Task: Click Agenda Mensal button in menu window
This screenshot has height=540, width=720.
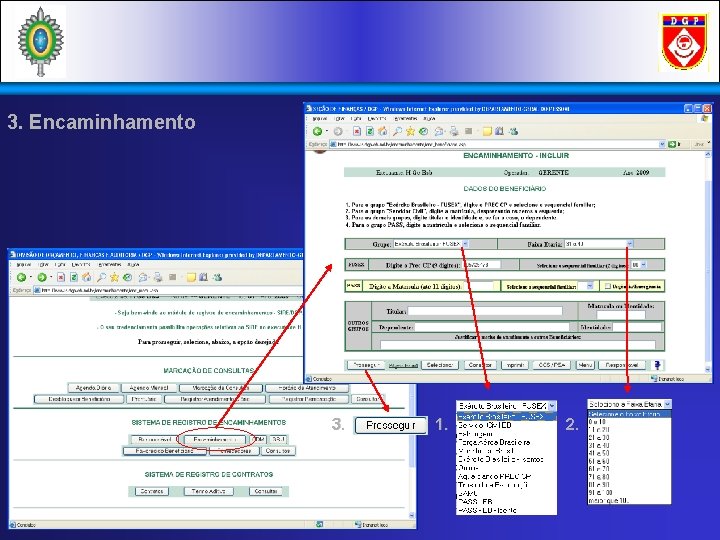Action: tap(148, 388)
